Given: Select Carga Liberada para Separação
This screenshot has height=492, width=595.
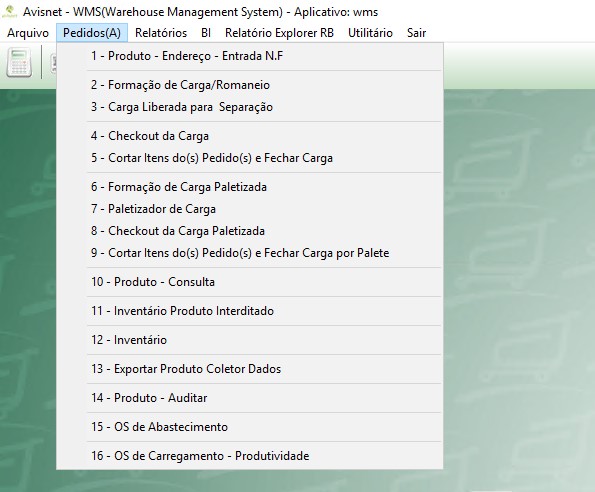Looking at the screenshot, I should pos(250,107).
